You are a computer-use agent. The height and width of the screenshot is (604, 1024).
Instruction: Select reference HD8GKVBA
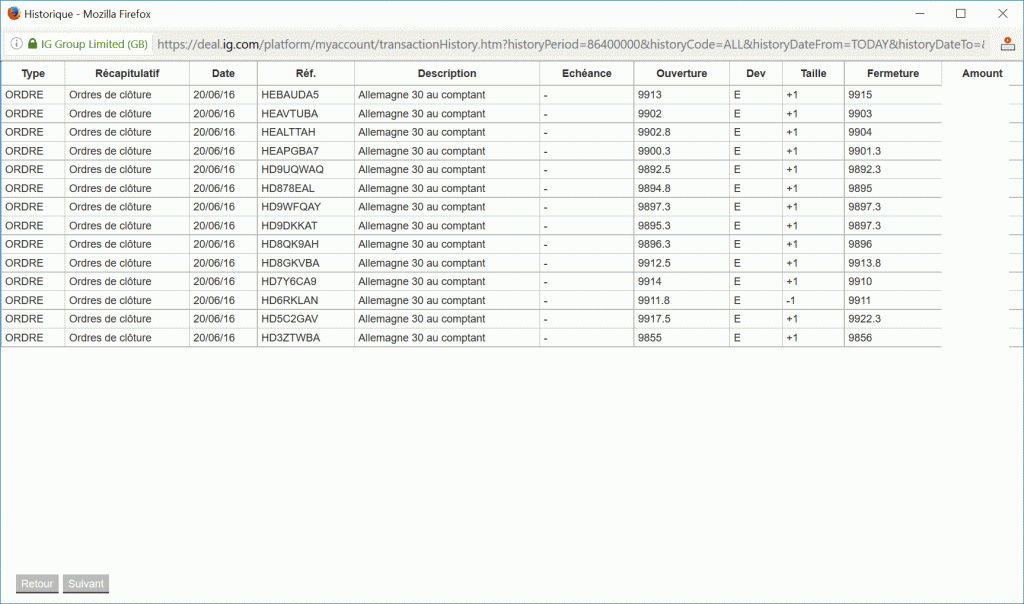point(290,262)
